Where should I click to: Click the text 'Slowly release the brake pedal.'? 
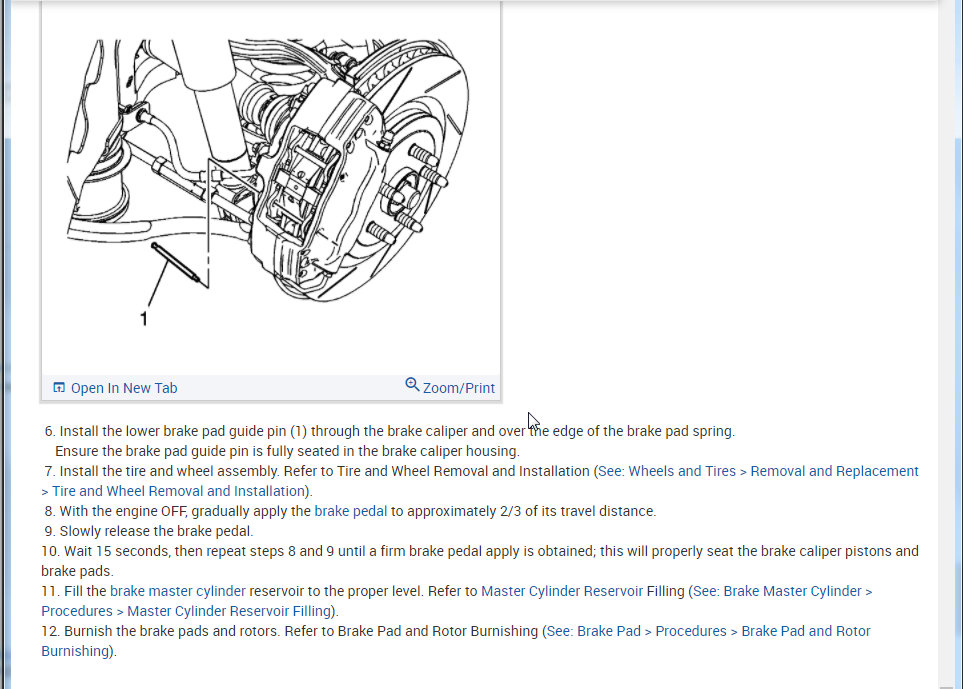tap(156, 531)
